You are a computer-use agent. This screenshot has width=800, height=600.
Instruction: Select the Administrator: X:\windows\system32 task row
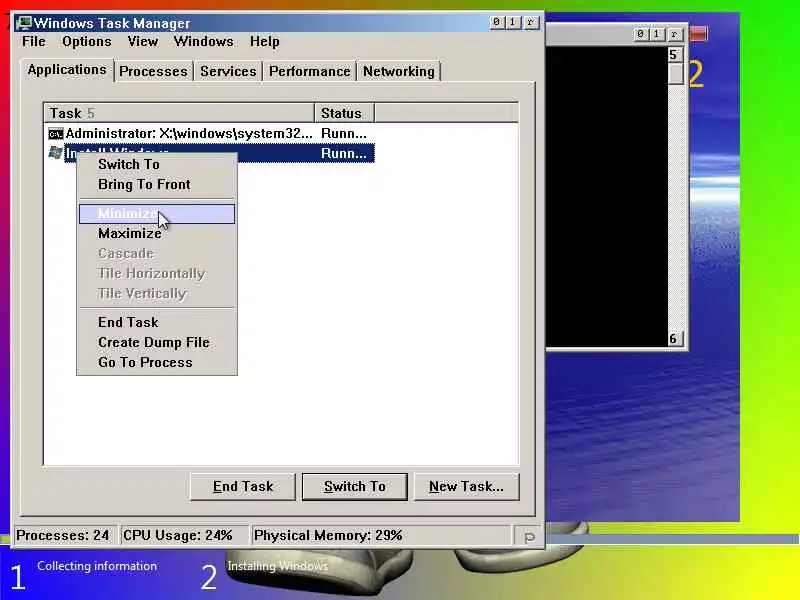(x=210, y=134)
